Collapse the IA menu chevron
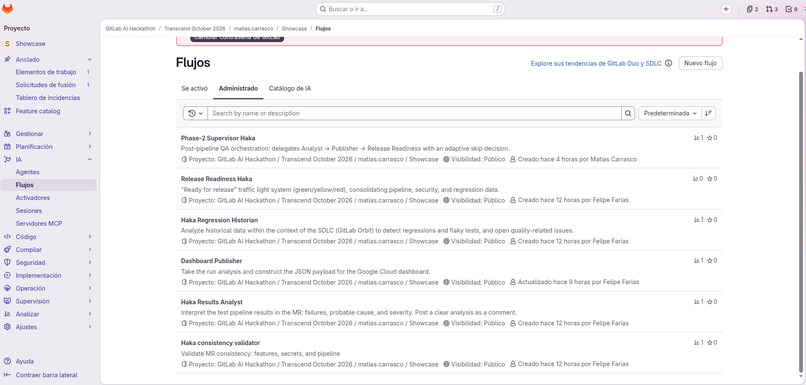This screenshot has width=806, height=385. click(x=89, y=159)
